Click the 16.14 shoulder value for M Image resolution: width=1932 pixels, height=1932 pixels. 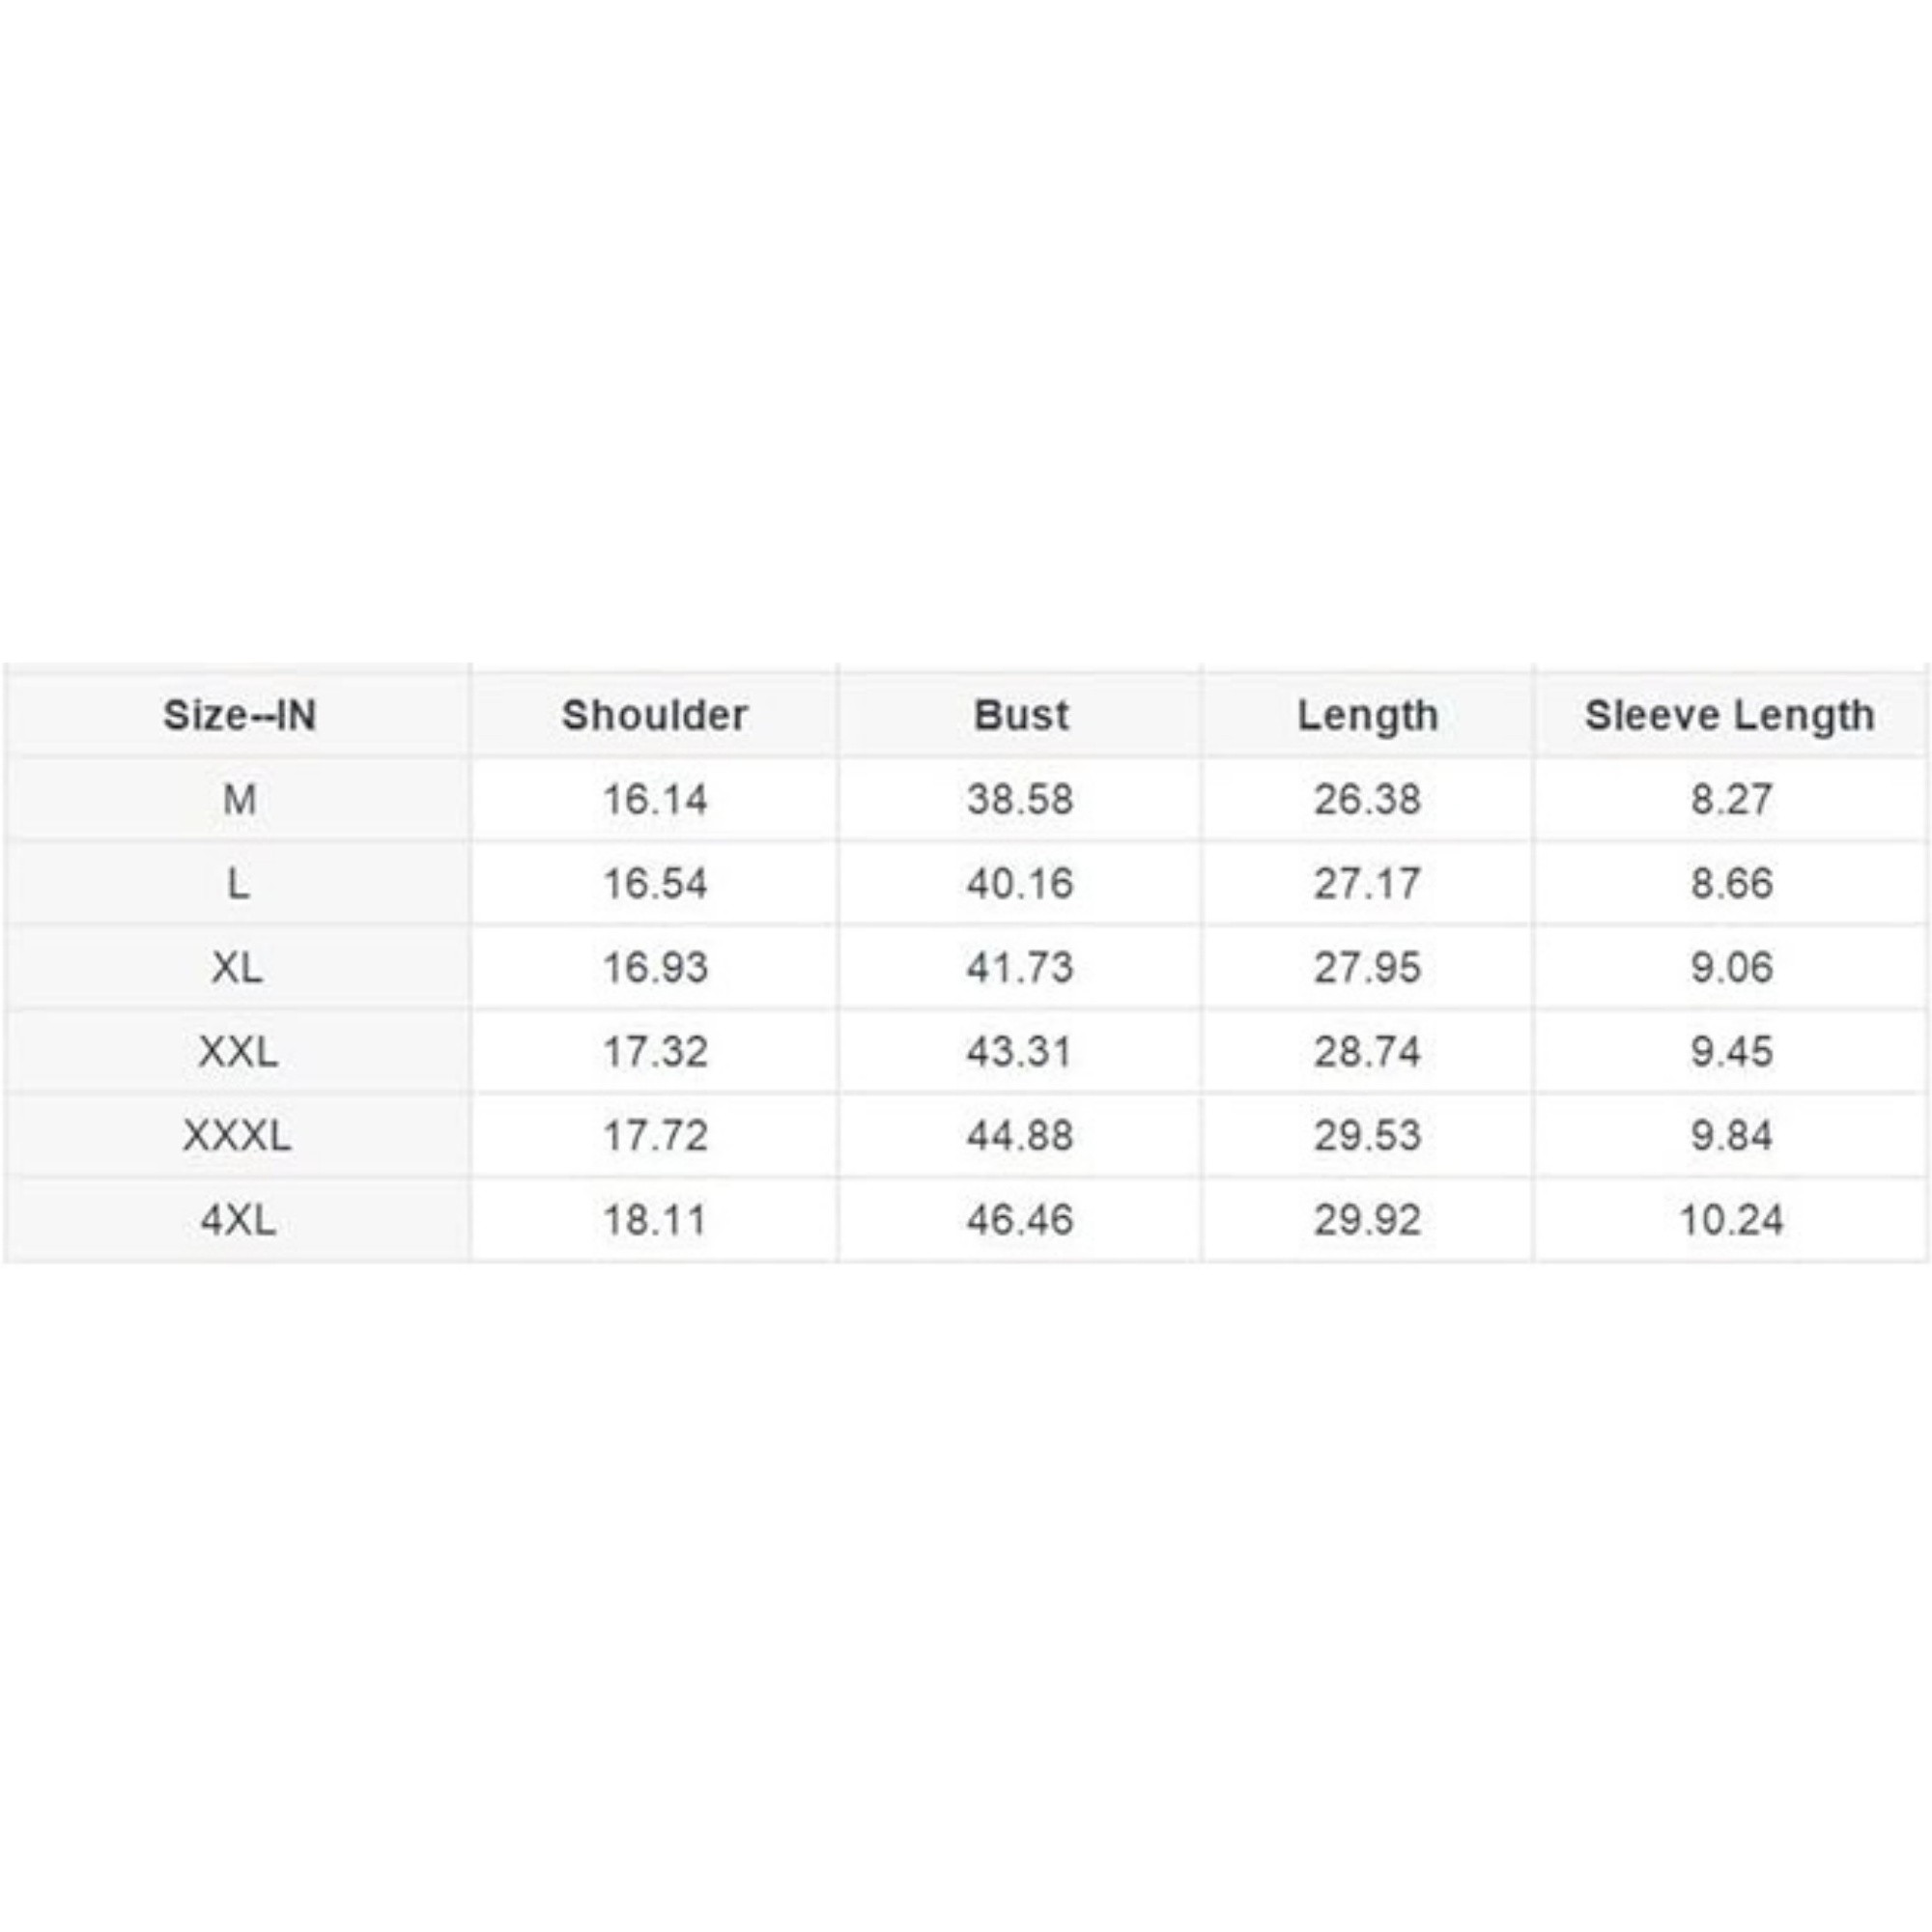(655, 799)
